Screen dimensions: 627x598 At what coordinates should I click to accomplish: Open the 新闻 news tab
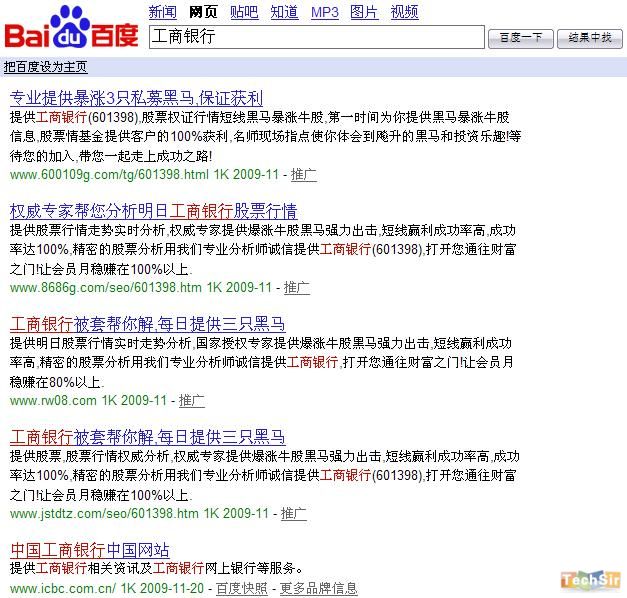coord(162,12)
